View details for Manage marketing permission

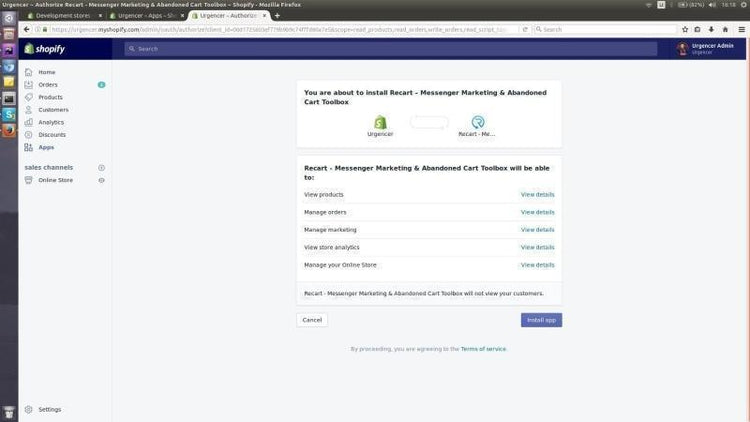pos(537,230)
